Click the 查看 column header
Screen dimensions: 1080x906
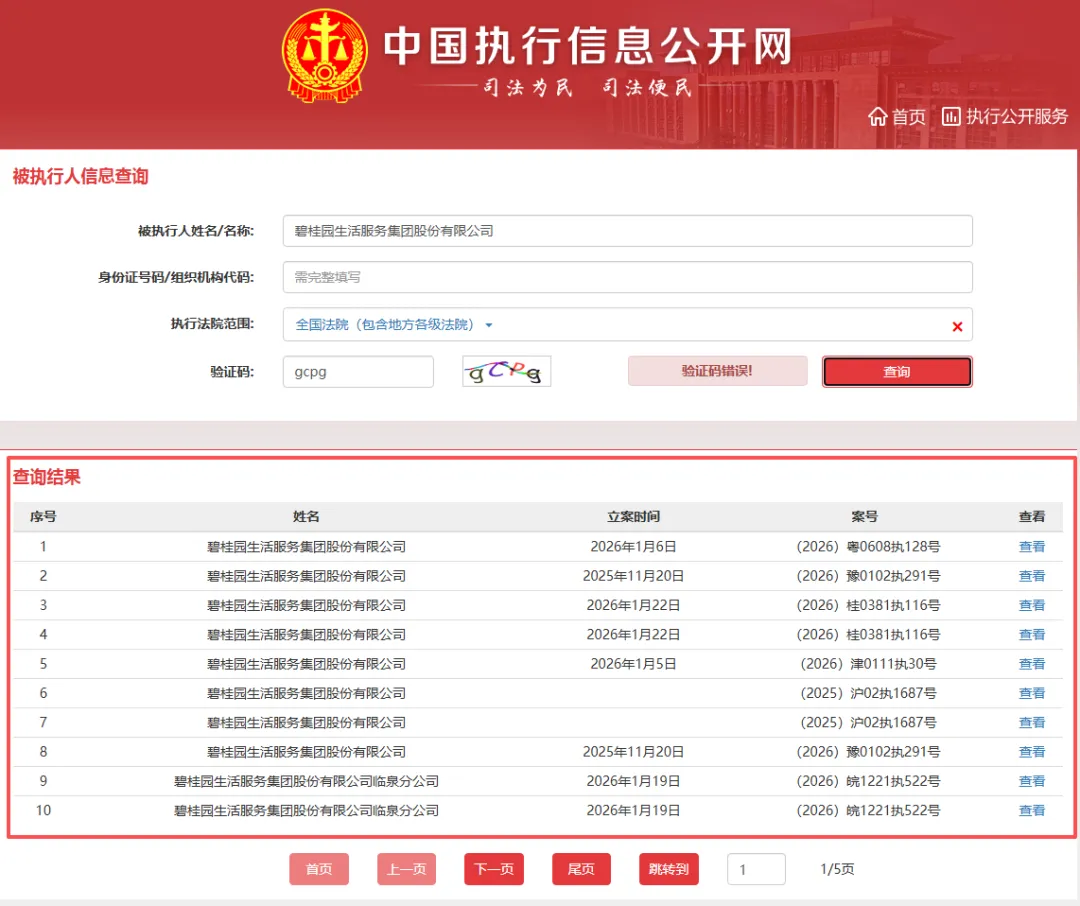coord(1032,517)
